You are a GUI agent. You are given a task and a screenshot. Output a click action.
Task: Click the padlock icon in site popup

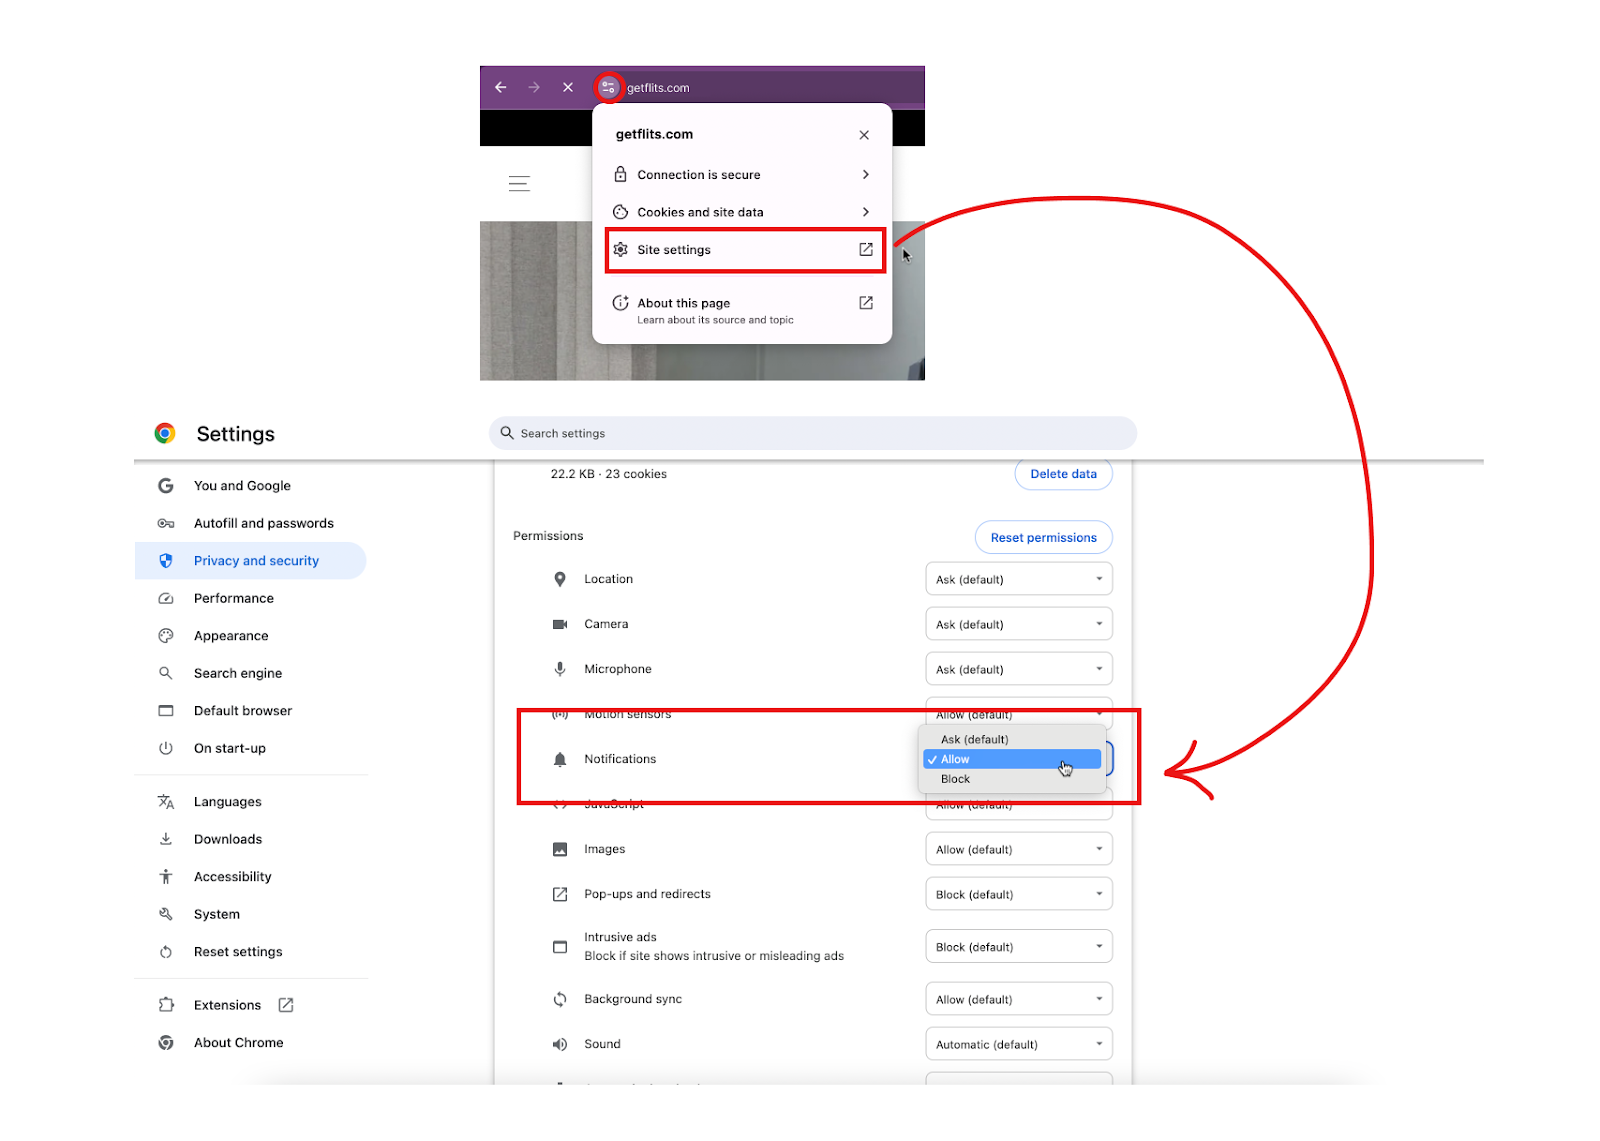[620, 174]
